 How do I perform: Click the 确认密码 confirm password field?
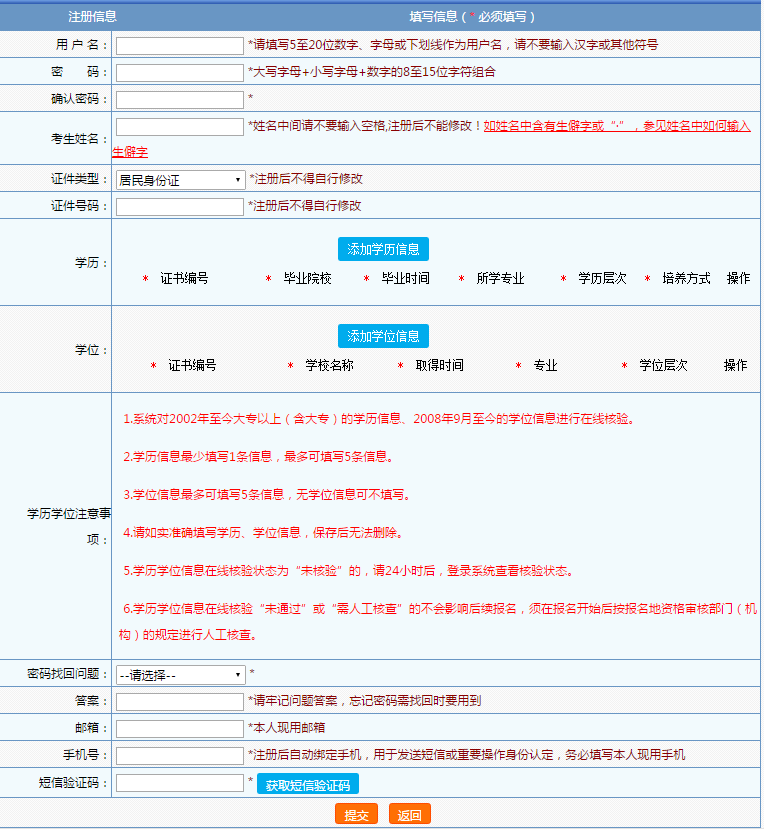180,99
